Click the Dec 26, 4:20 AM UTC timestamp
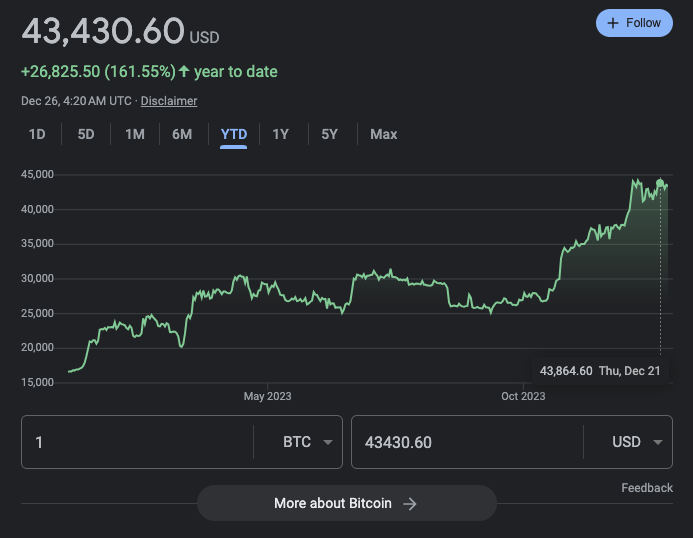693x538 pixels. 76,101
